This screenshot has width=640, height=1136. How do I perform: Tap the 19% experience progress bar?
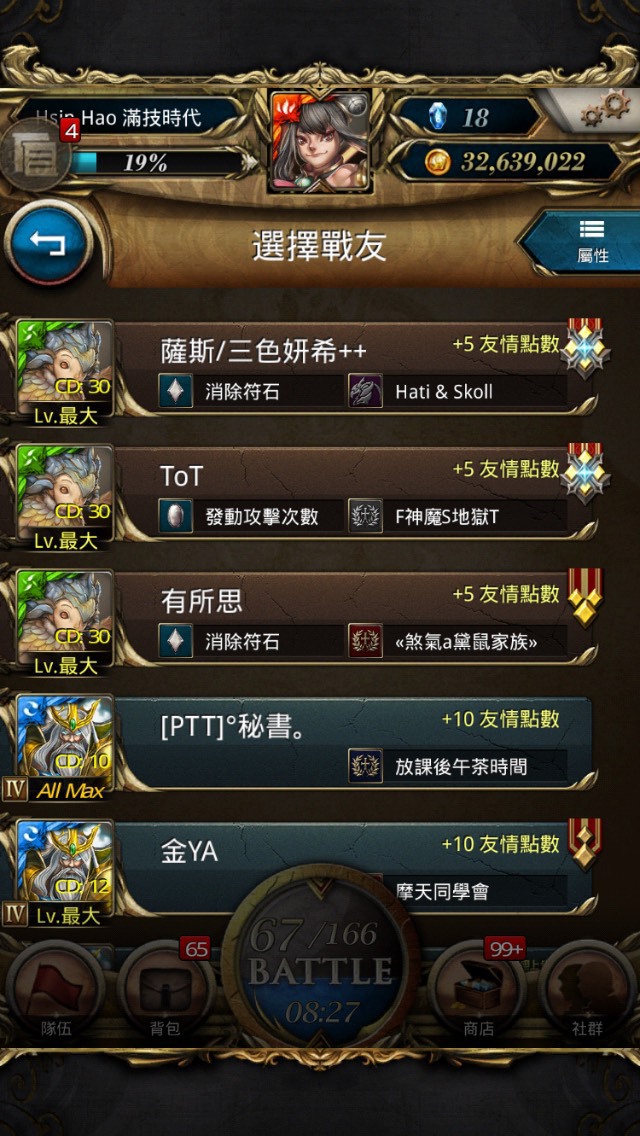[154, 162]
